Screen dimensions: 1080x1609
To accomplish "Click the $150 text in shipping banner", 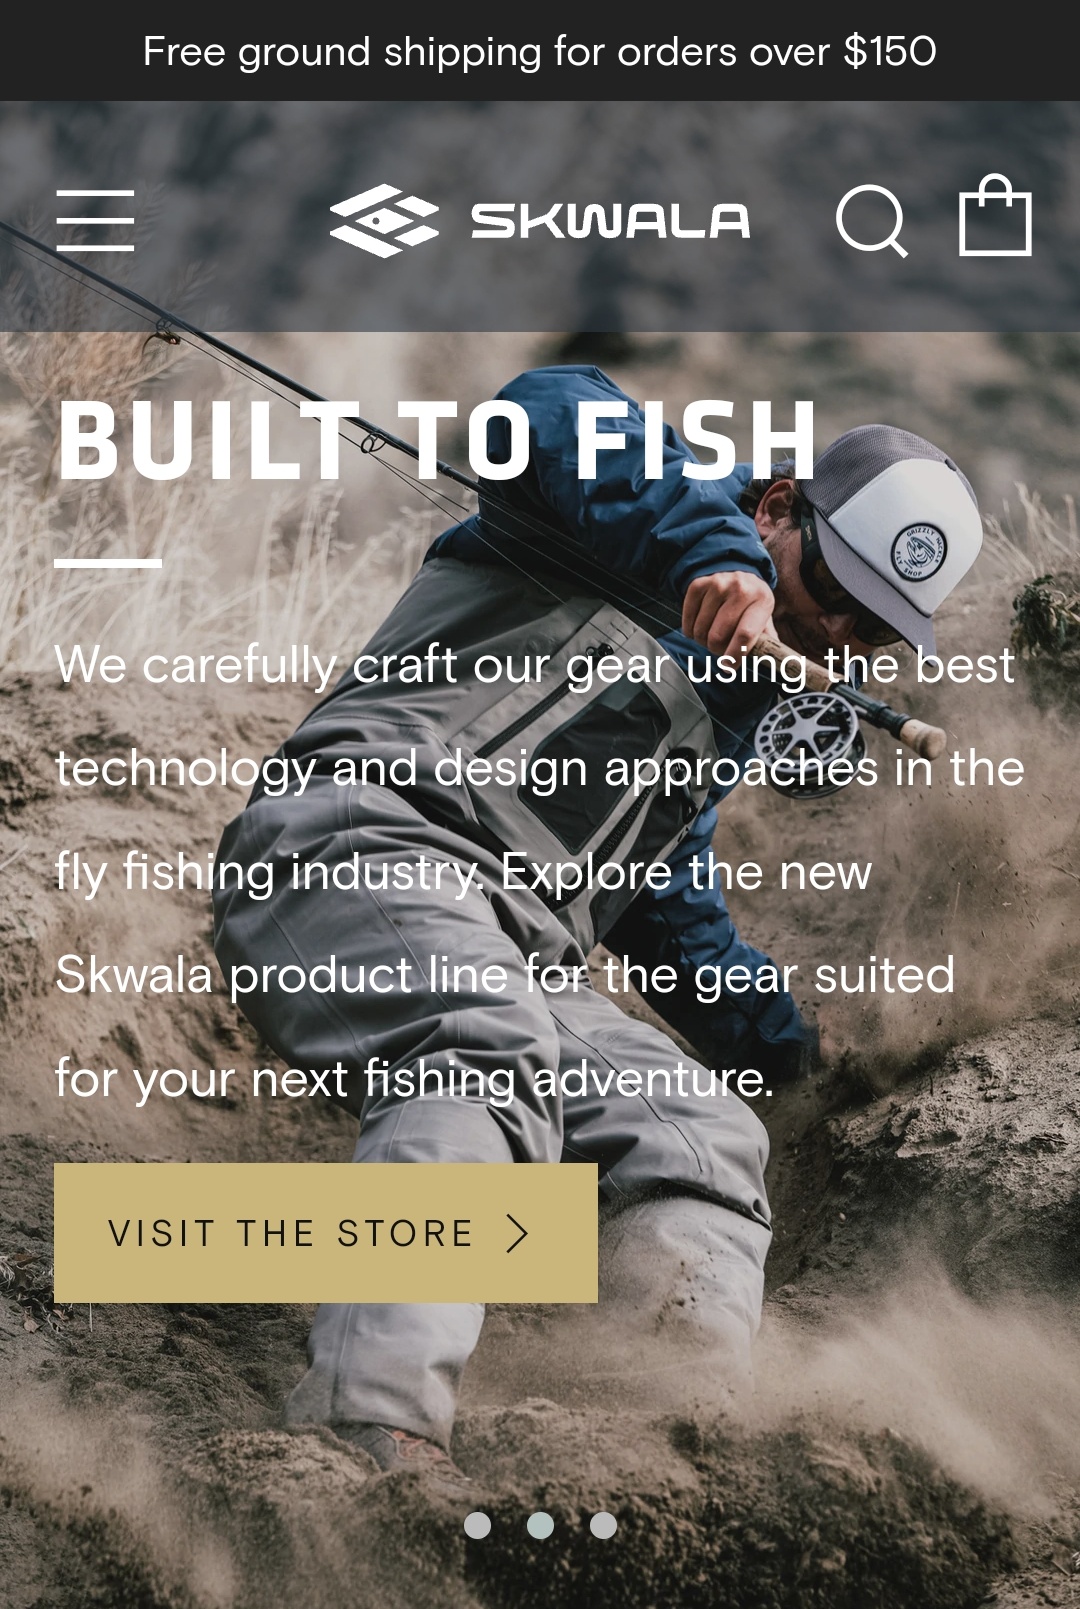I will tap(890, 51).
